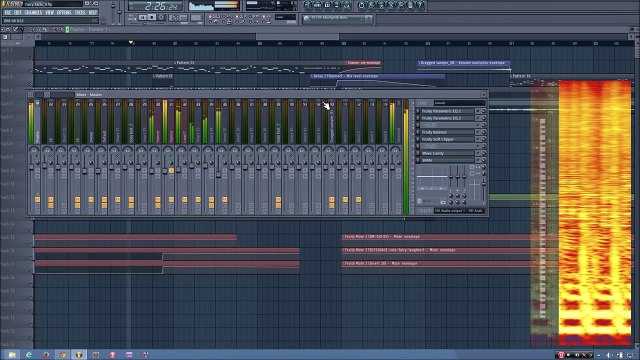
Task: Open the Playlist - Pattern 1 title menu
Action: [x=89, y=29]
